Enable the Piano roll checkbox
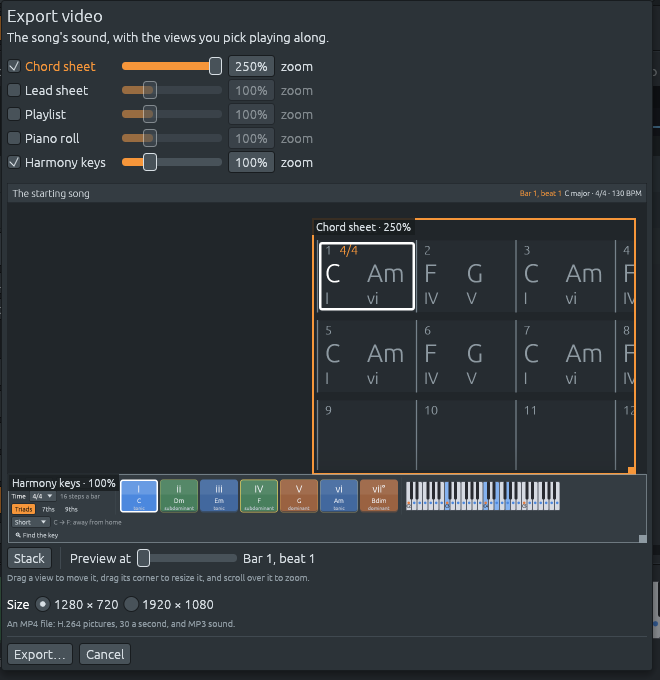This screenshot has width=660, height=680. click(x=14, y=138)
